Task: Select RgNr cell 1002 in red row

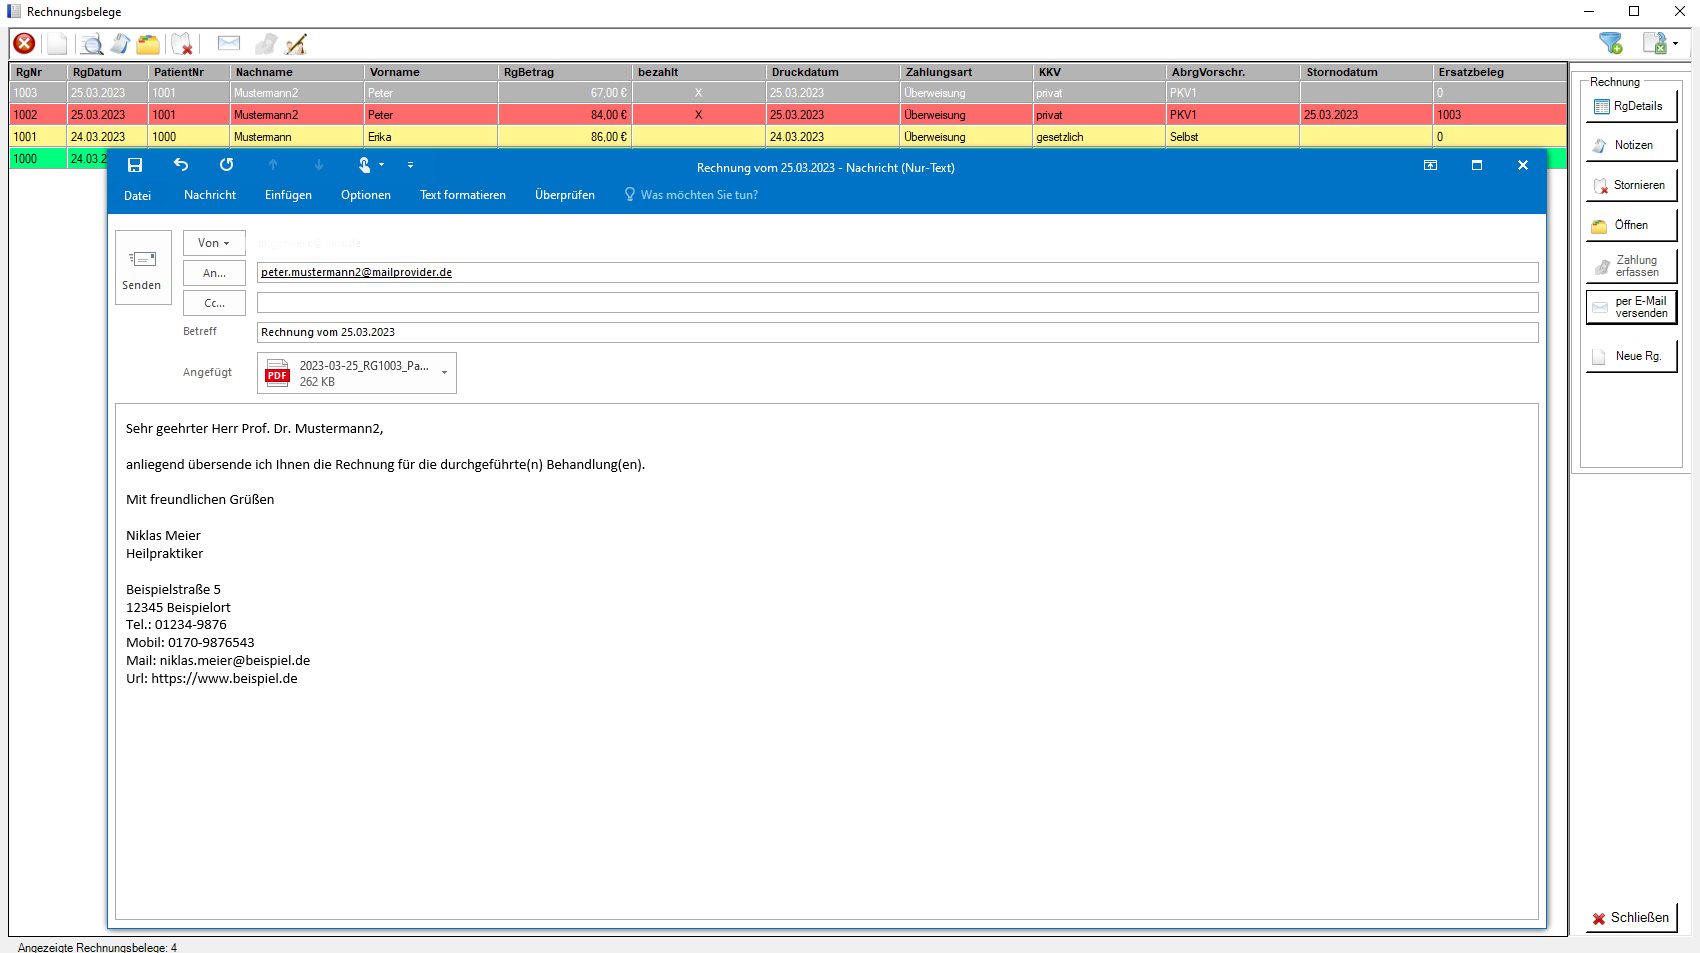Action: pyautogui.click(x=38, y=115)
